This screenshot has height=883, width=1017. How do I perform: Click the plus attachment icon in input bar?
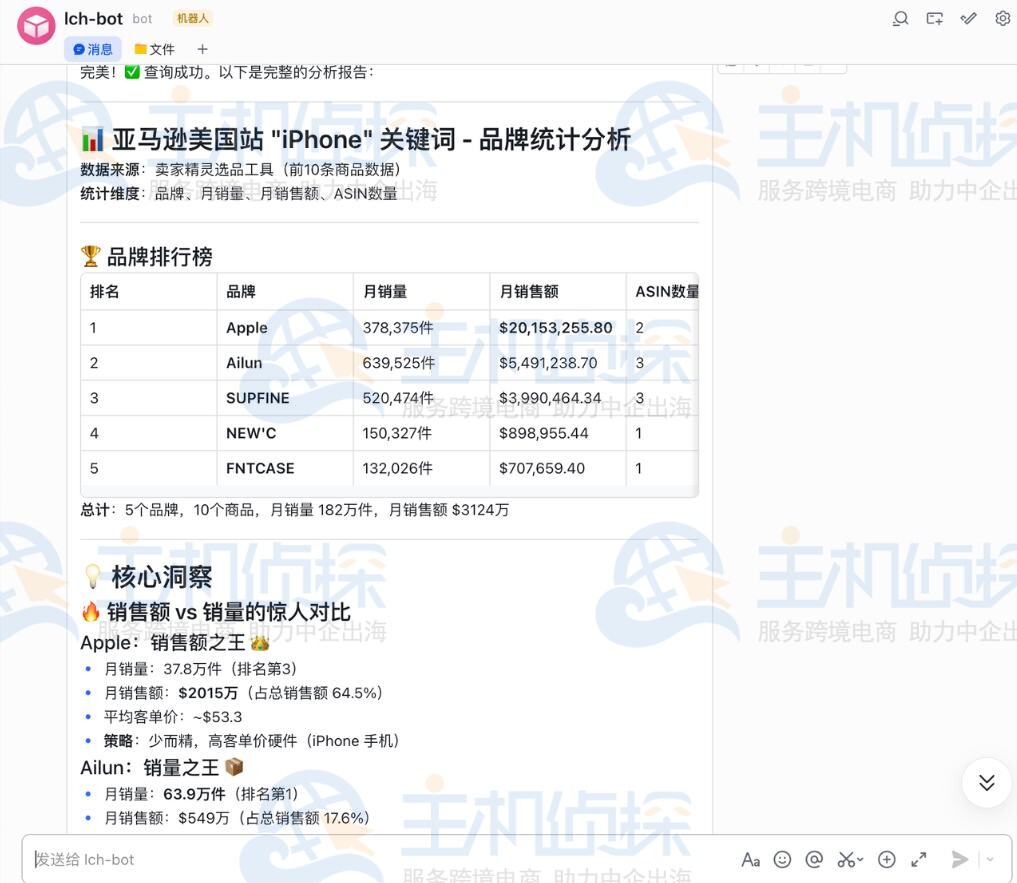[x=886, y=860]
